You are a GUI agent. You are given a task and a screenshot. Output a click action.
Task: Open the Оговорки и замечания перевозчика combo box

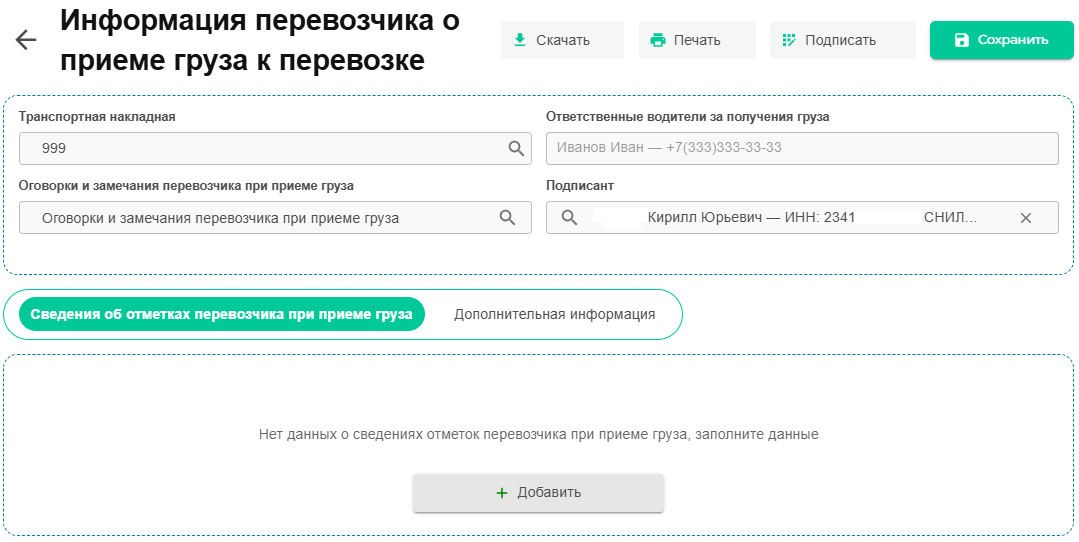275,217
